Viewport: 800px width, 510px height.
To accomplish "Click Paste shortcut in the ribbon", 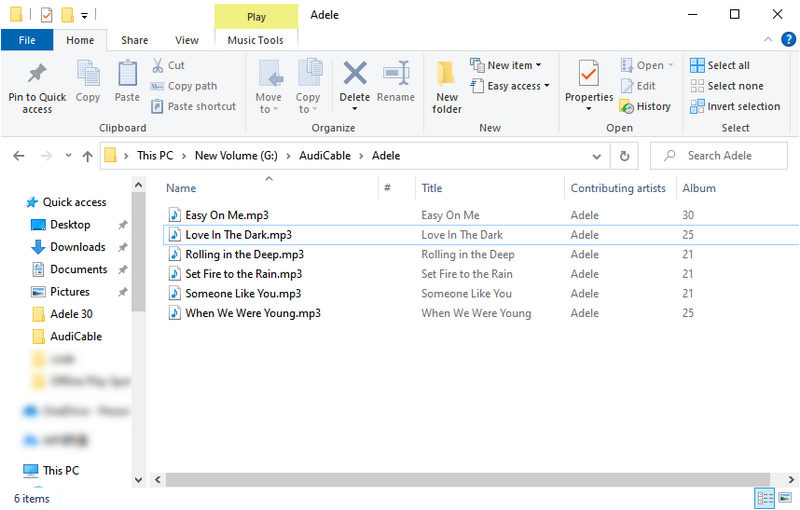I will point(193,107).
